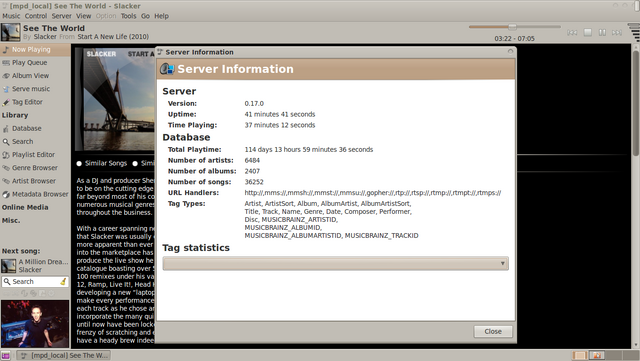
Task: Clear the sidebar search with broom icon
Action: point(63,281)
